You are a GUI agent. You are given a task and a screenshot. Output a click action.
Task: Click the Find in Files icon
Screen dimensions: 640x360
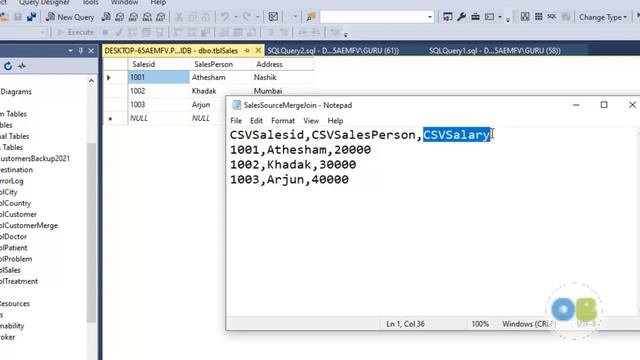click(311, 17)
